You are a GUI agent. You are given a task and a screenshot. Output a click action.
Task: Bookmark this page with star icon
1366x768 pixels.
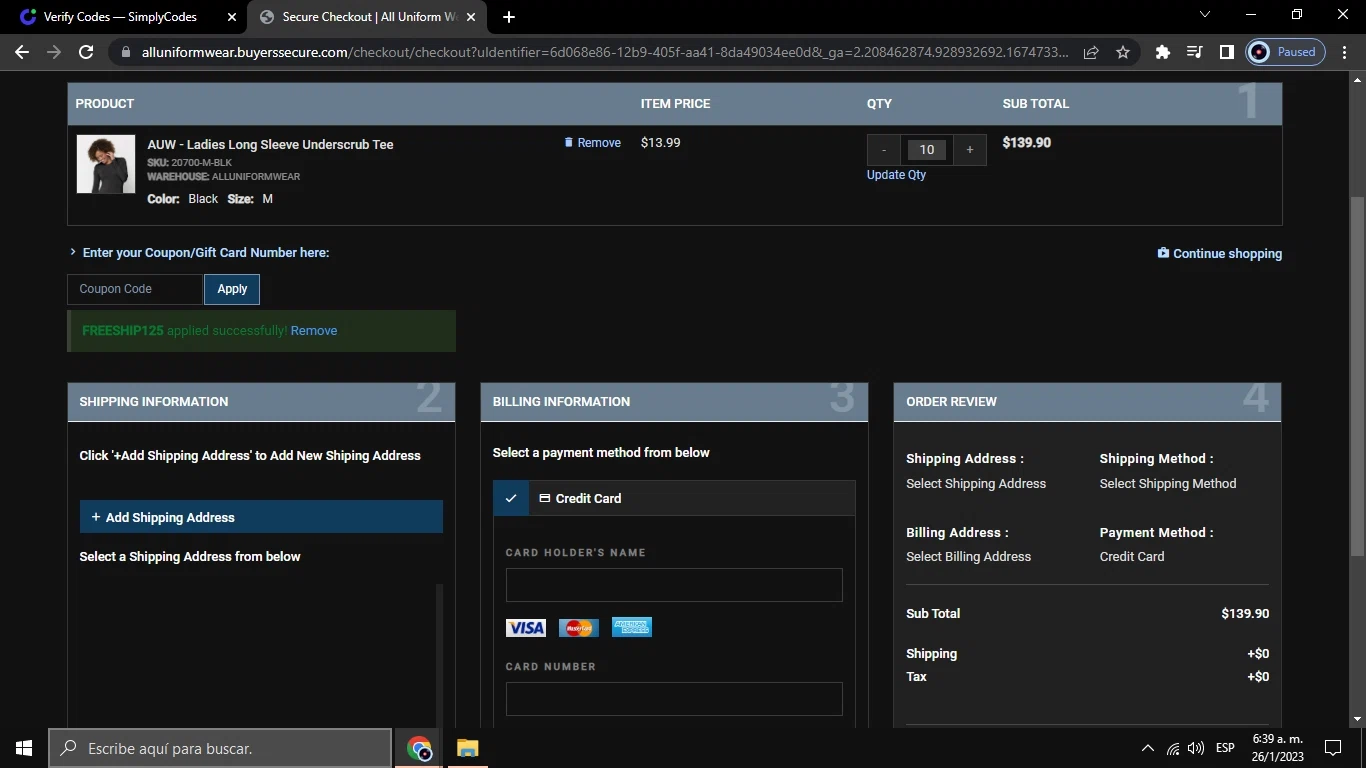click(1123, 52)
